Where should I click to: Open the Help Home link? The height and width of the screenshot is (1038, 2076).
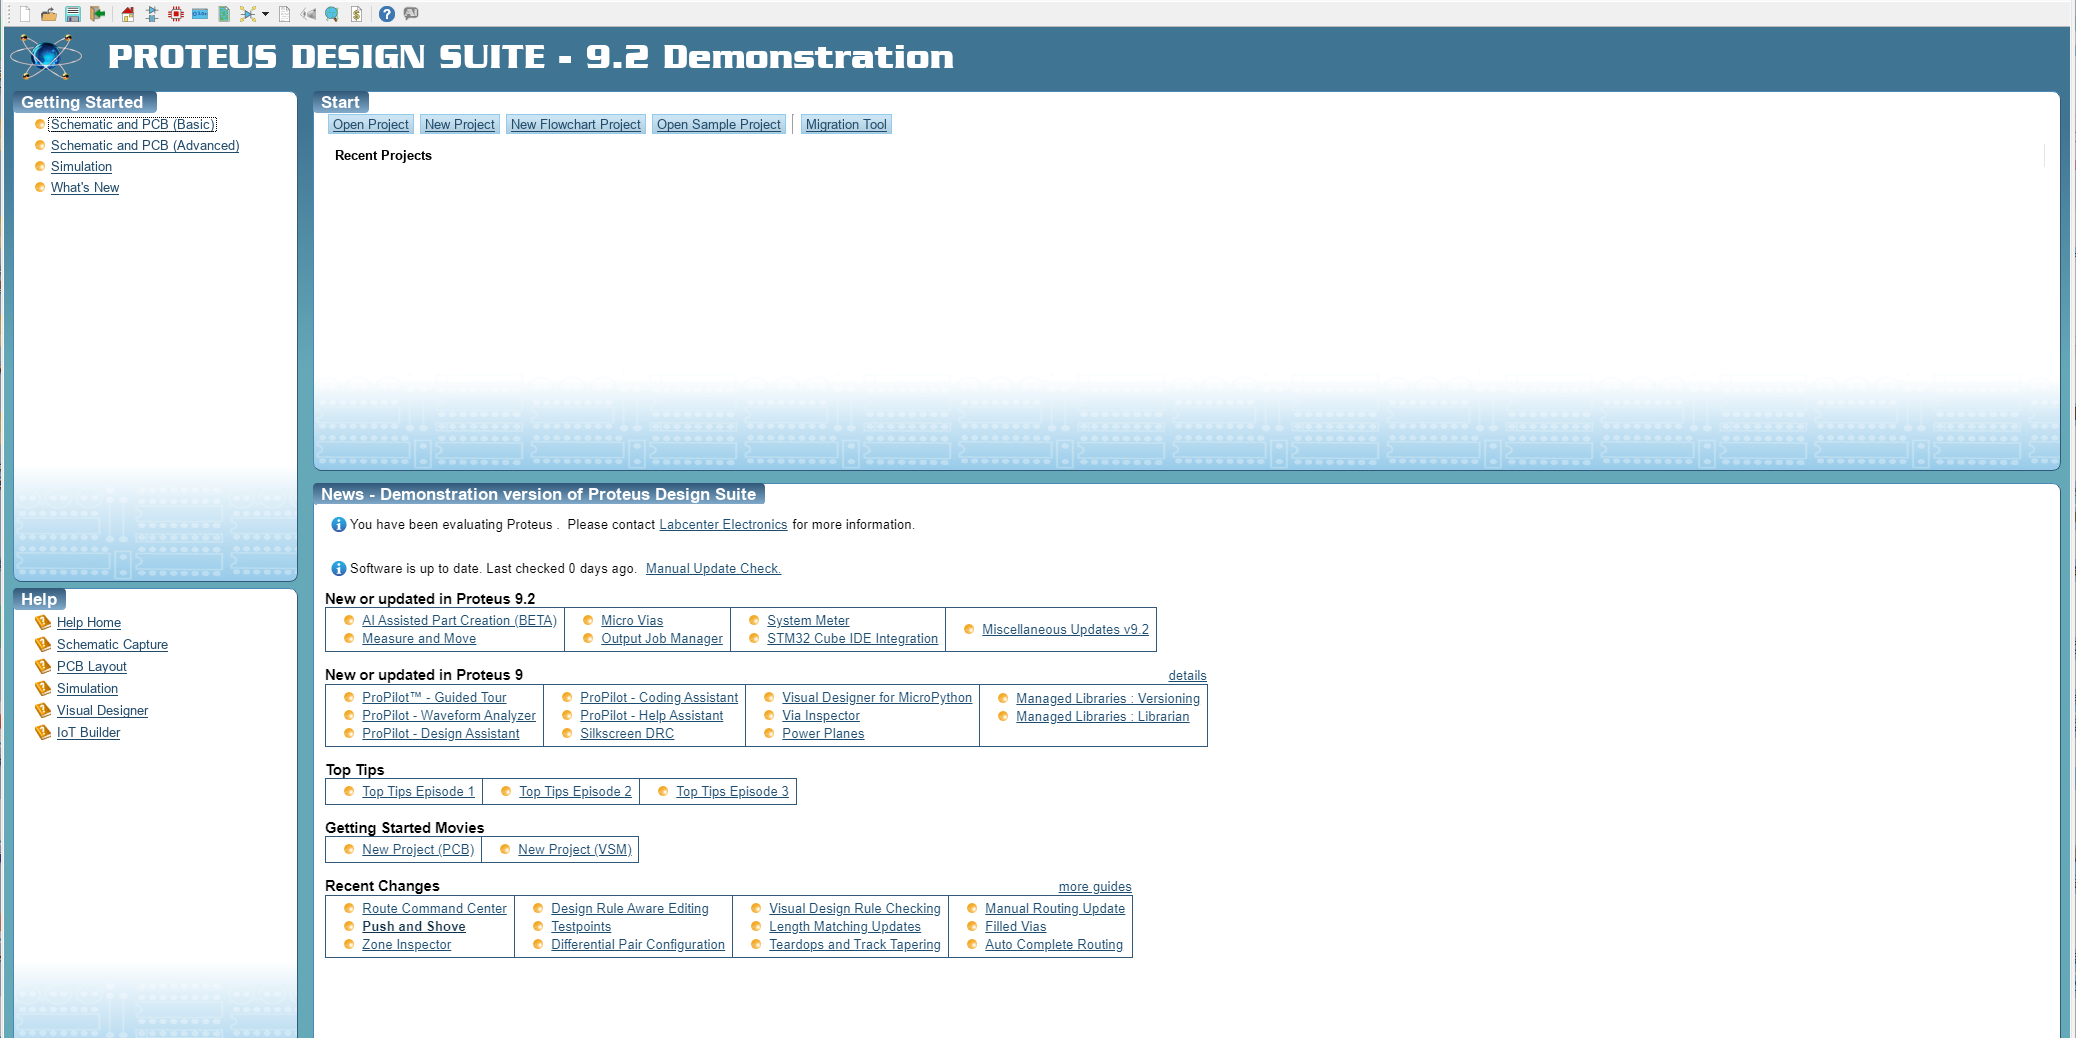point(89,622)
